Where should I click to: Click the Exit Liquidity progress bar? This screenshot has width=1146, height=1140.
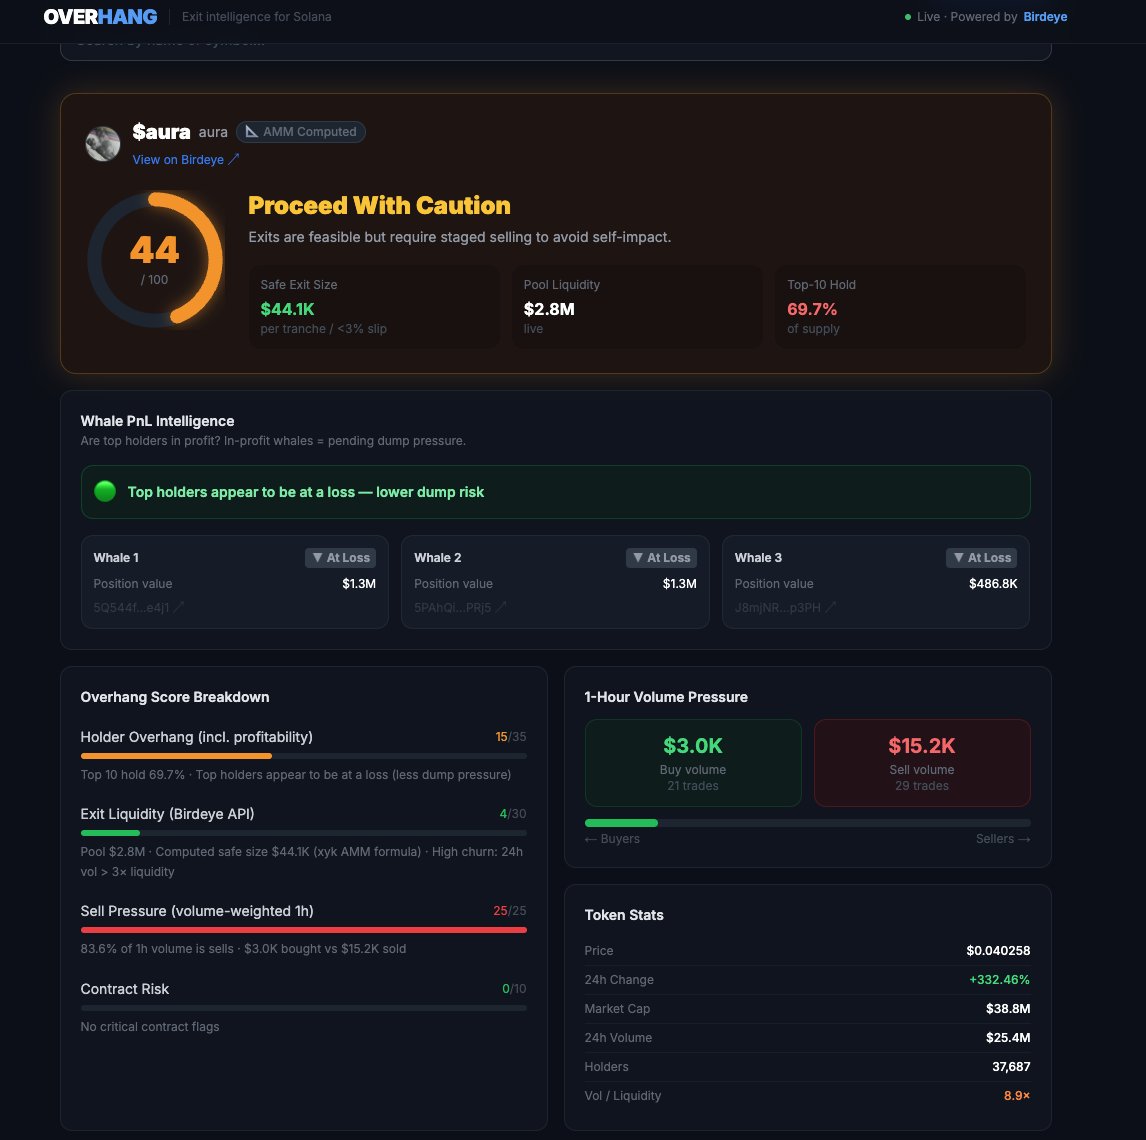point(303,833)
